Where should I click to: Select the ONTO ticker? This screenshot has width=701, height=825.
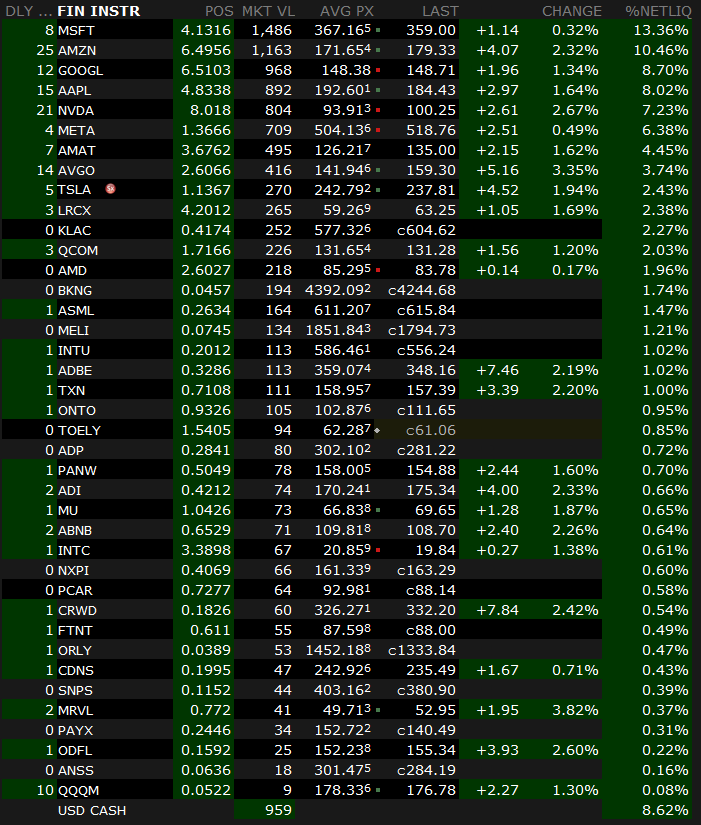pyautogui.click(x=77, y=410)
